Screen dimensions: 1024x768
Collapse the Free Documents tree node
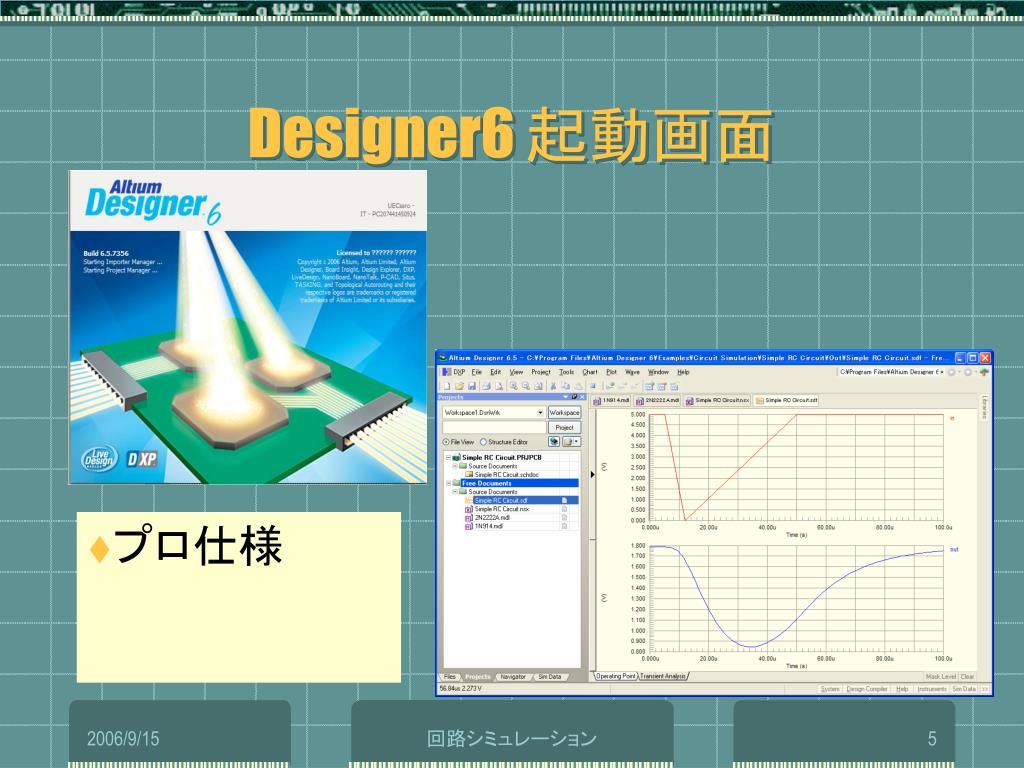(448, 483)
